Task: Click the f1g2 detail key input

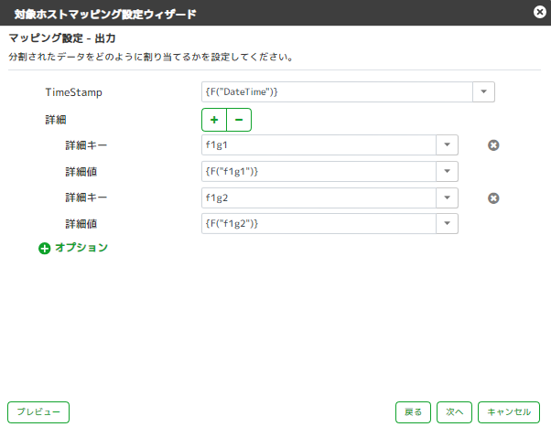Action: click(319, 198)
